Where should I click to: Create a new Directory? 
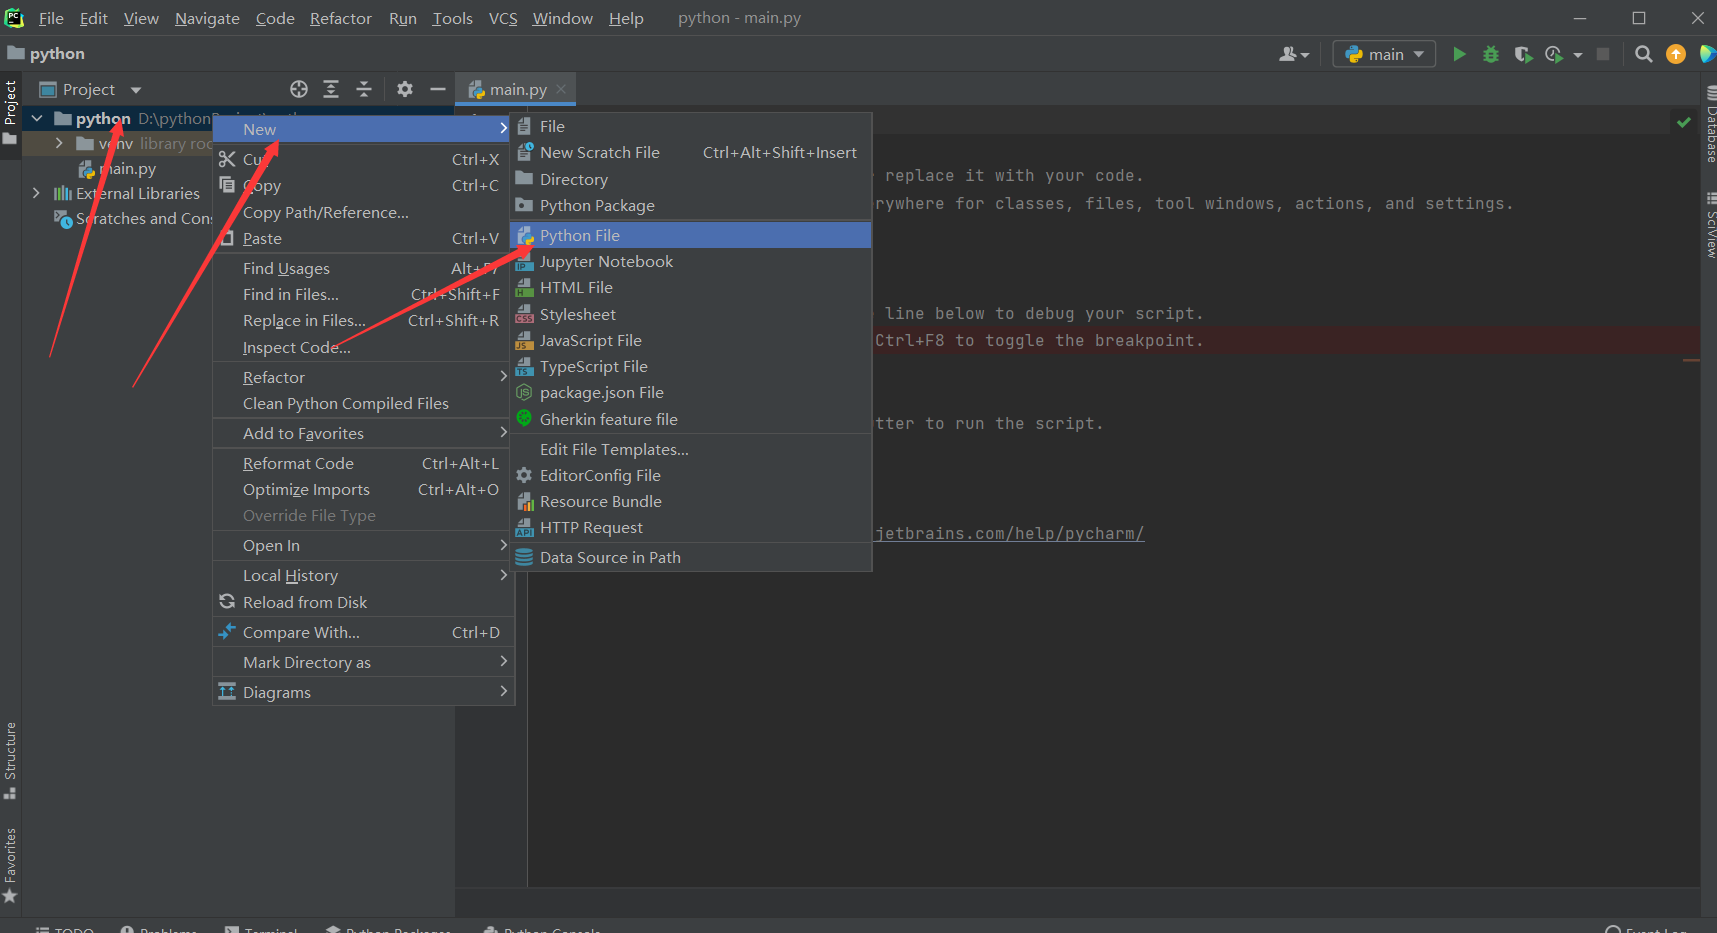[691, 179]
